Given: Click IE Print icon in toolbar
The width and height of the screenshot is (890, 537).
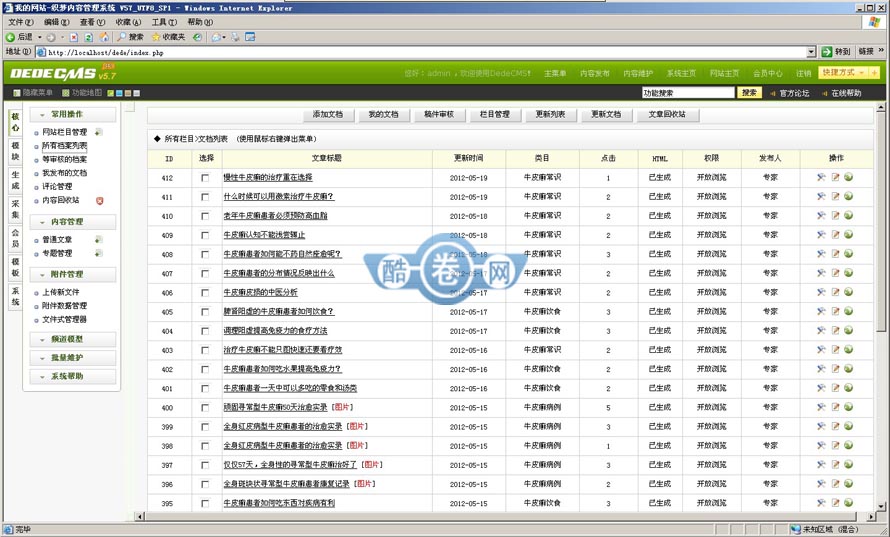Looking at the screenshot, I should pyautogui.click(x=235, y=37).
